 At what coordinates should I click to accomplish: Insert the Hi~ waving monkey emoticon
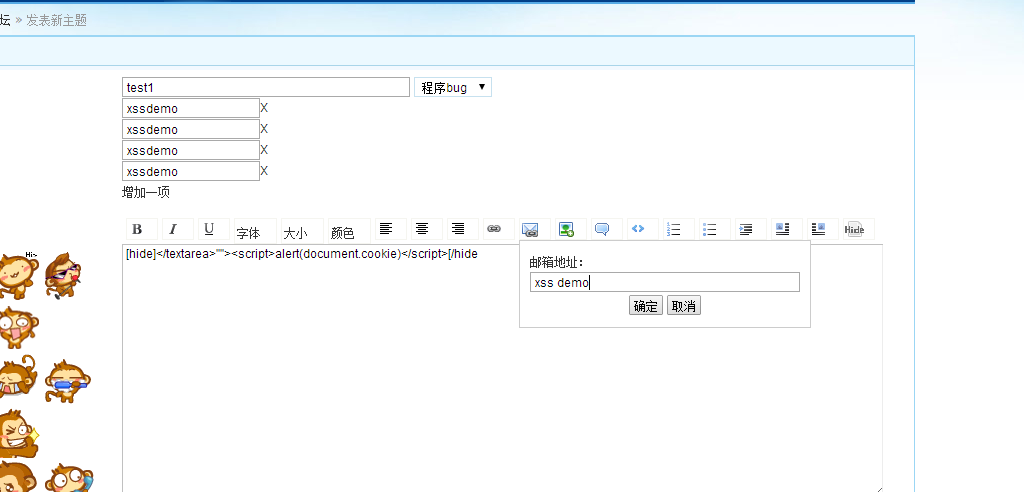click(18, 276)
